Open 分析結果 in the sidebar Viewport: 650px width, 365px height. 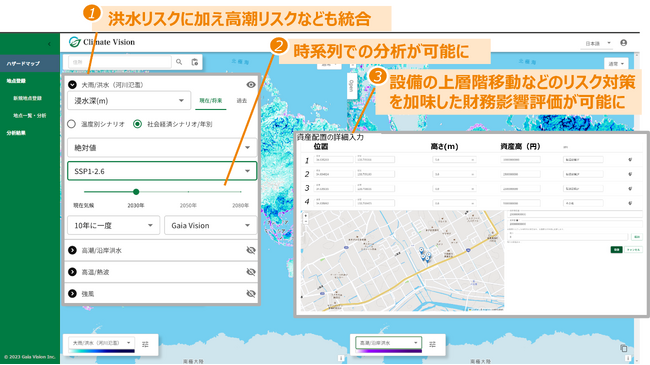coord(16,133)
